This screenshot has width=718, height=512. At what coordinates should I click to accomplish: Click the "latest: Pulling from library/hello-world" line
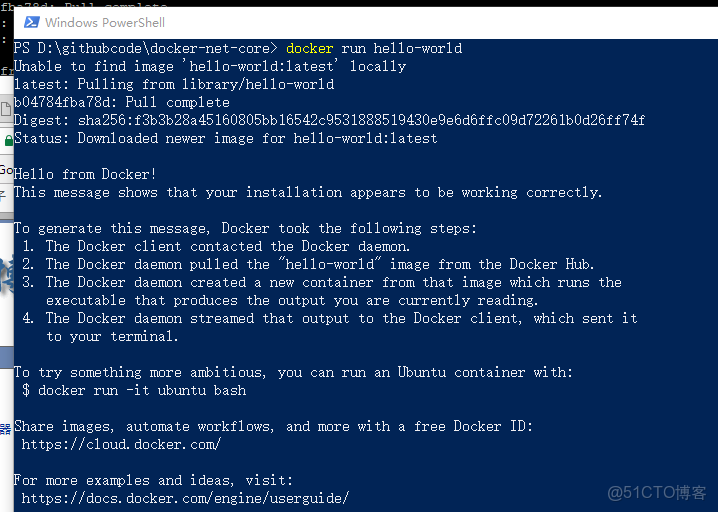click(173, 84)
